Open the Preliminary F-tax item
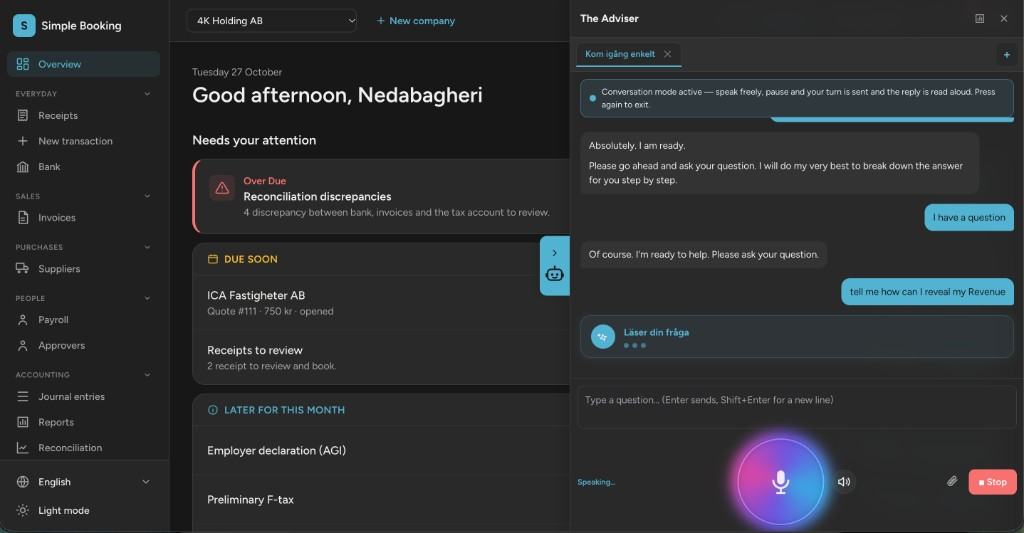Viewport: 1024px width, 533px height. [x=381, y=500]
